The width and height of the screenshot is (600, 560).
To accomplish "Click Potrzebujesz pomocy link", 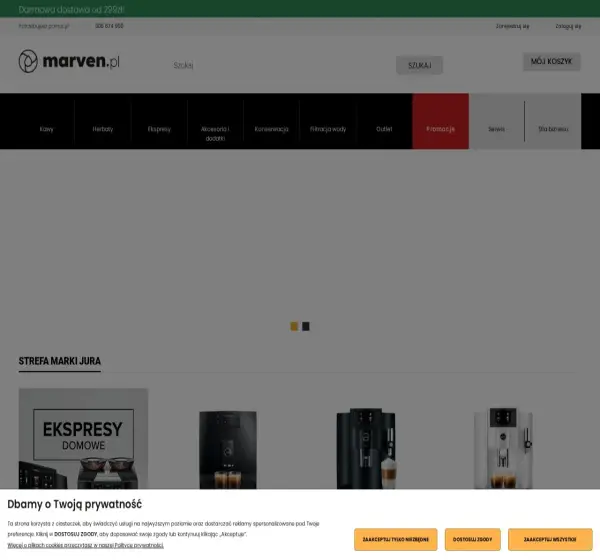I will tap(44, 26).
